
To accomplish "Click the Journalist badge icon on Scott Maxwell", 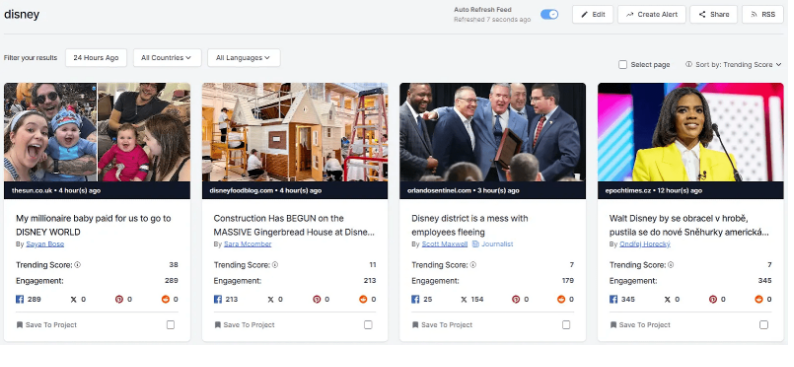I will tap(475, 244).
